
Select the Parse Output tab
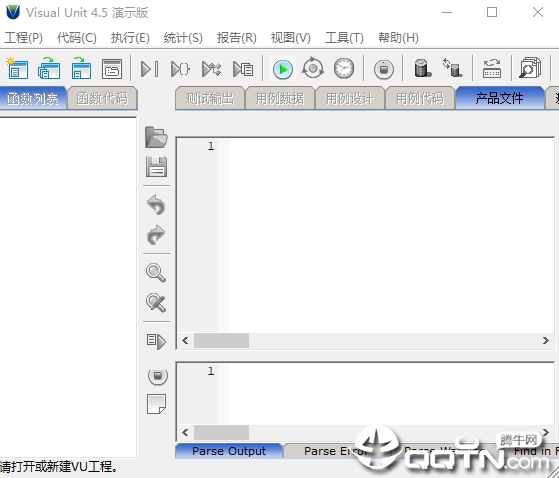[229, 451]
